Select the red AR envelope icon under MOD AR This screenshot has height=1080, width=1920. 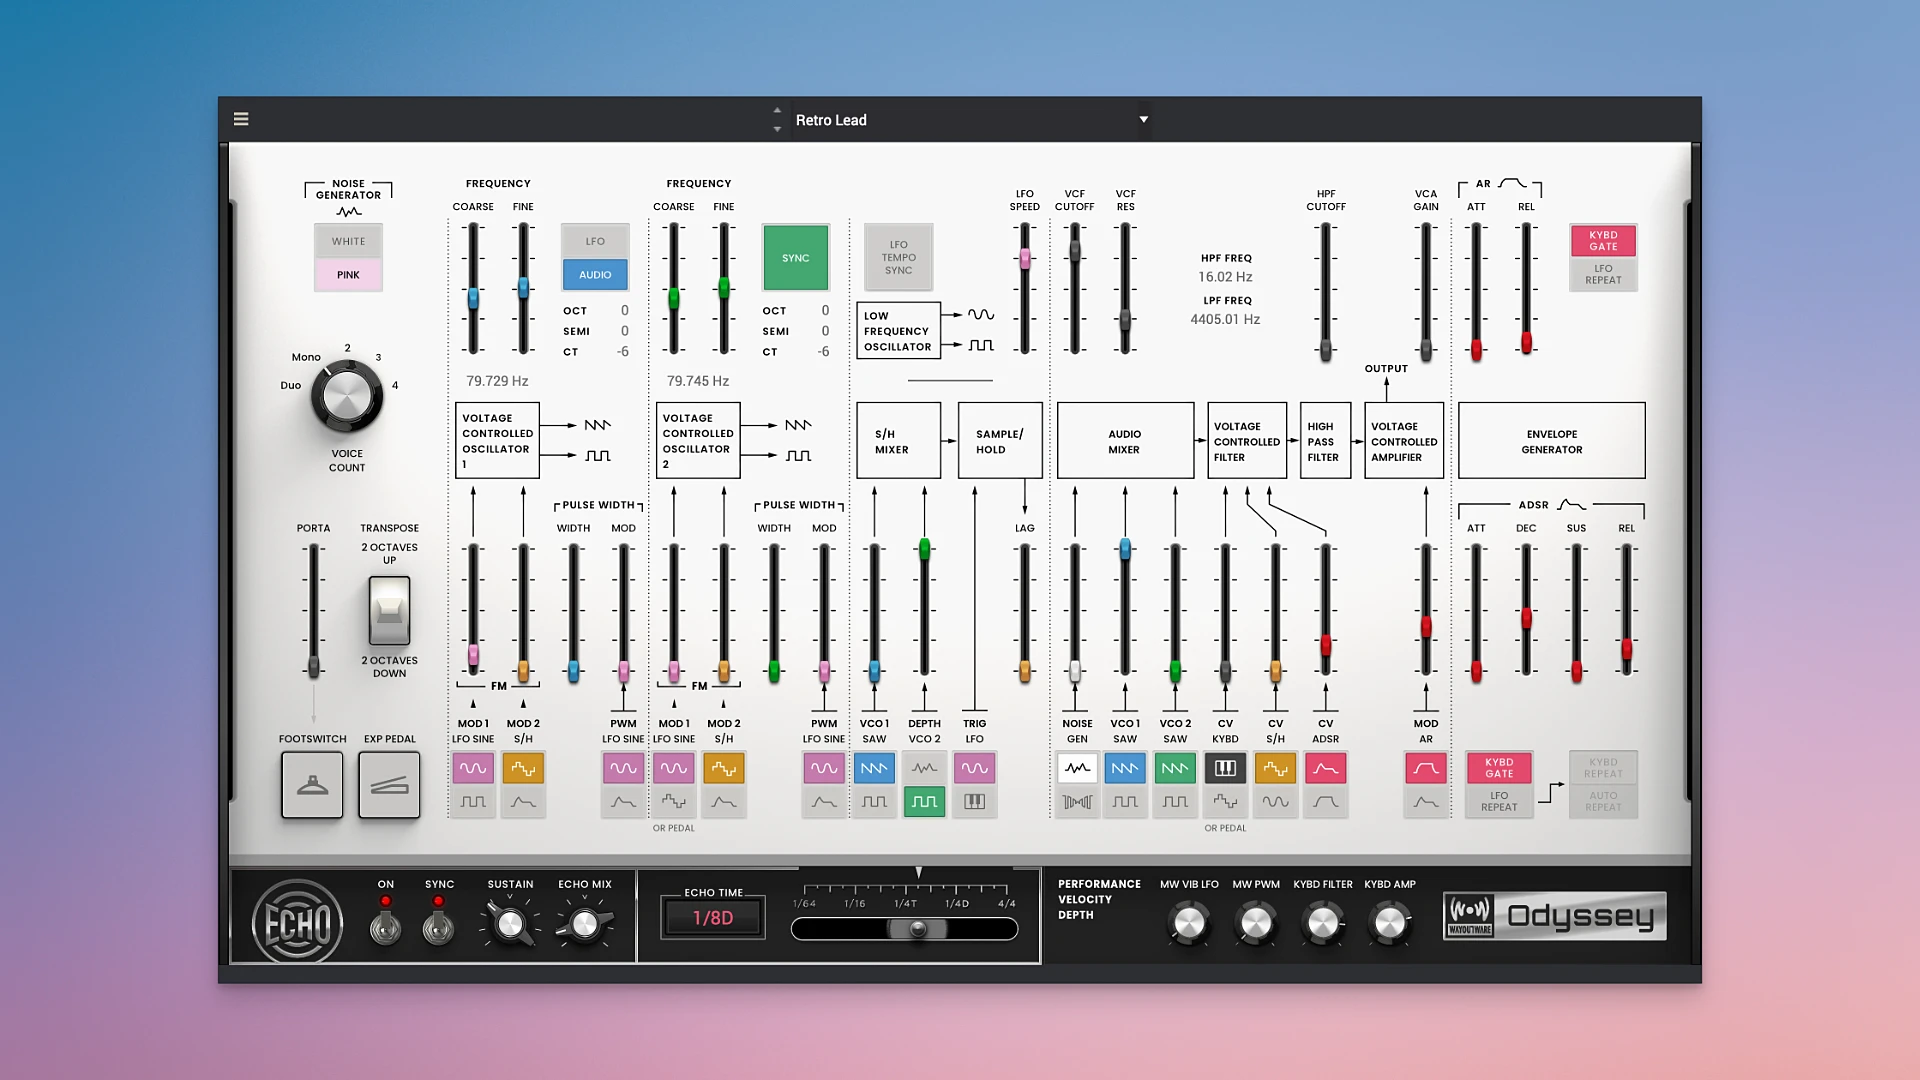(x=1427, y=768)
